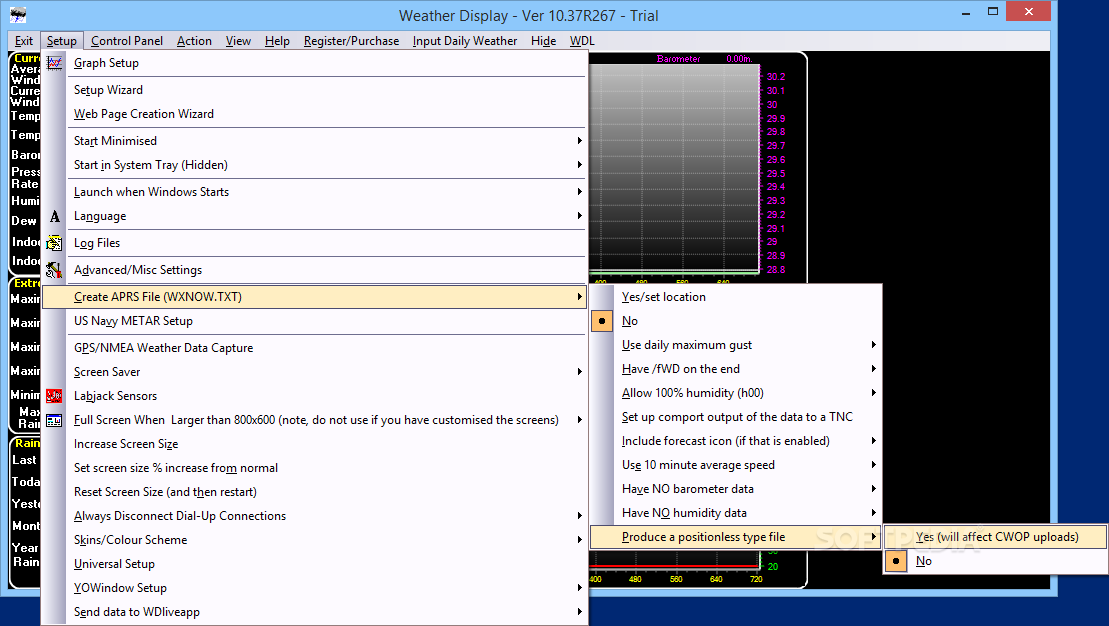Open Register/Purchase menu
This screenshot has height=626, width=1109.
pos(352,41)
